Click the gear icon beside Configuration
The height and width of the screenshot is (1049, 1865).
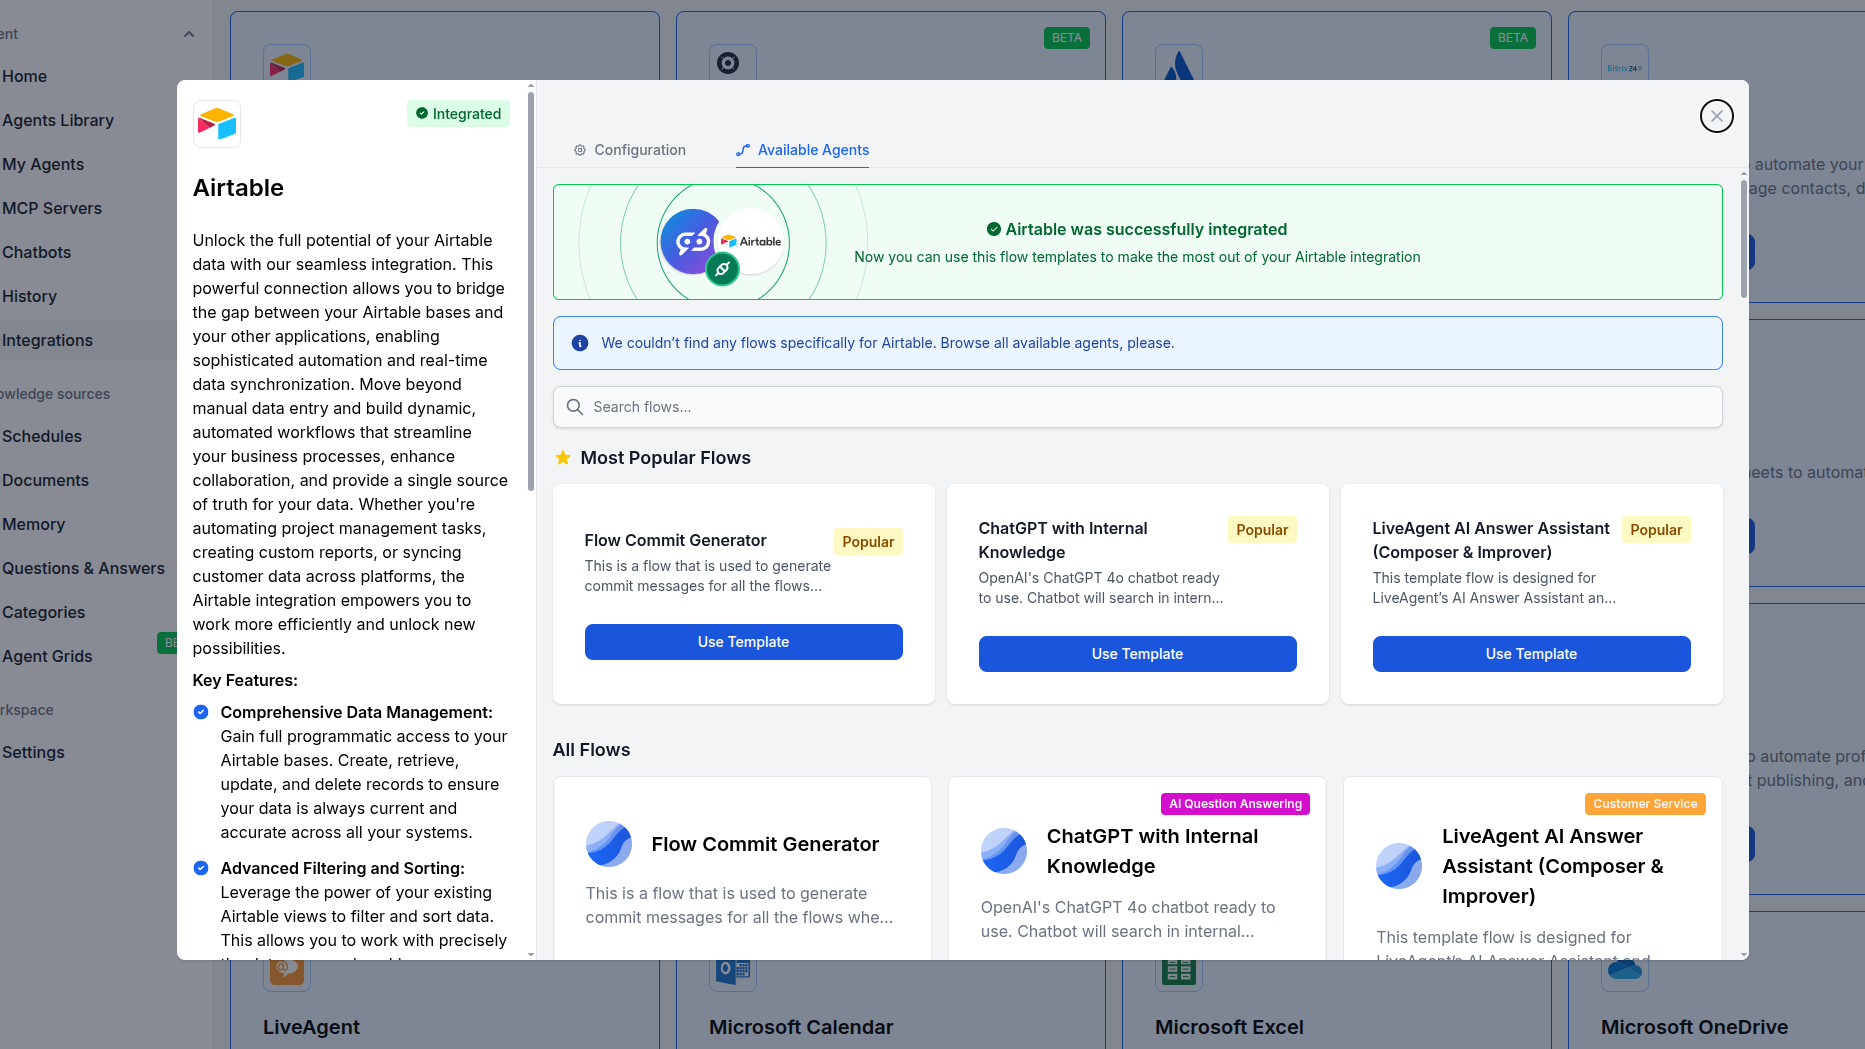pyautogui.click(x=580, y=150)
